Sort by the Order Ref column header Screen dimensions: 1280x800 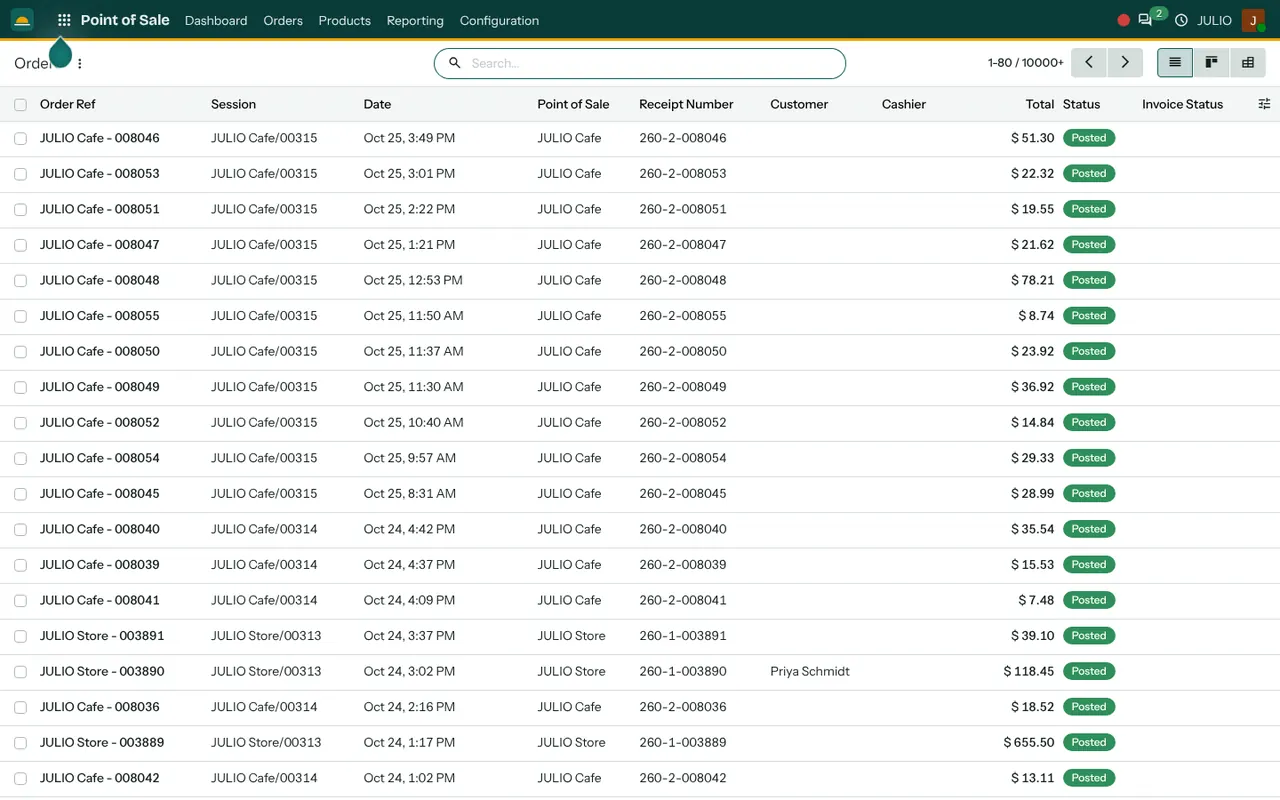click(68, 104)
